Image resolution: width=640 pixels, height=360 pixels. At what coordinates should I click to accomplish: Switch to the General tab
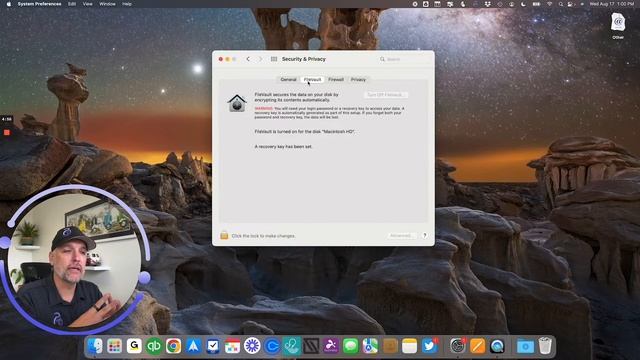pyautogui.click(x=288, y=80)
